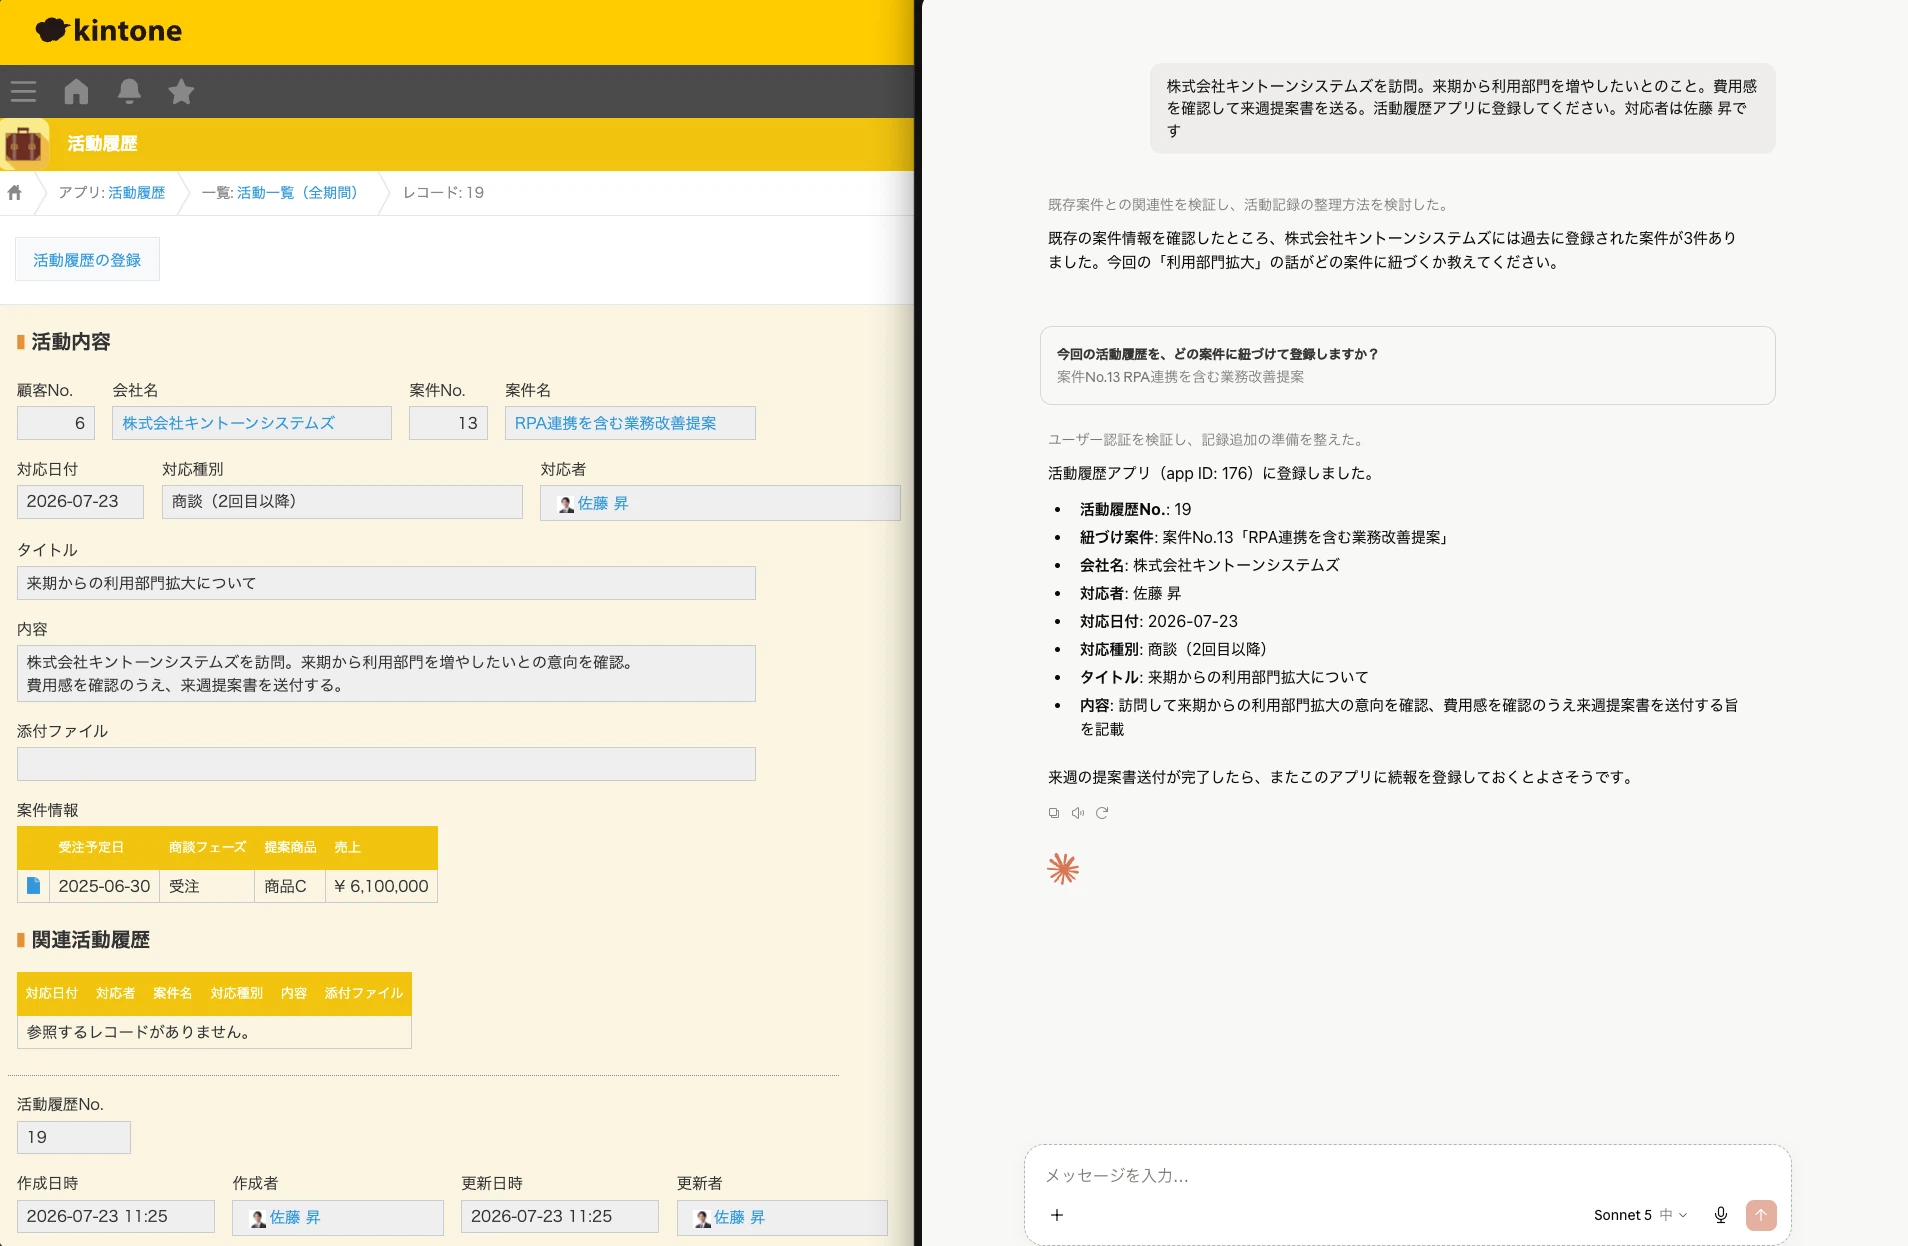Click the 活動履歴 app title

(102, 144)
